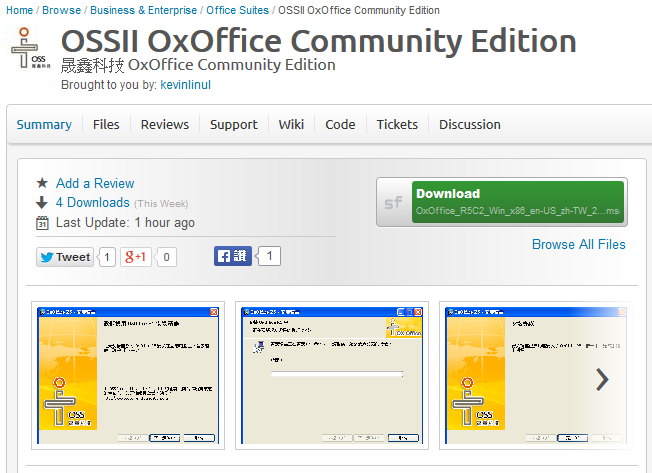This screenshot has width=652, height=473.
Task: Open the second screenshot thumbnail with progress bar
Action: coord(332,376)
